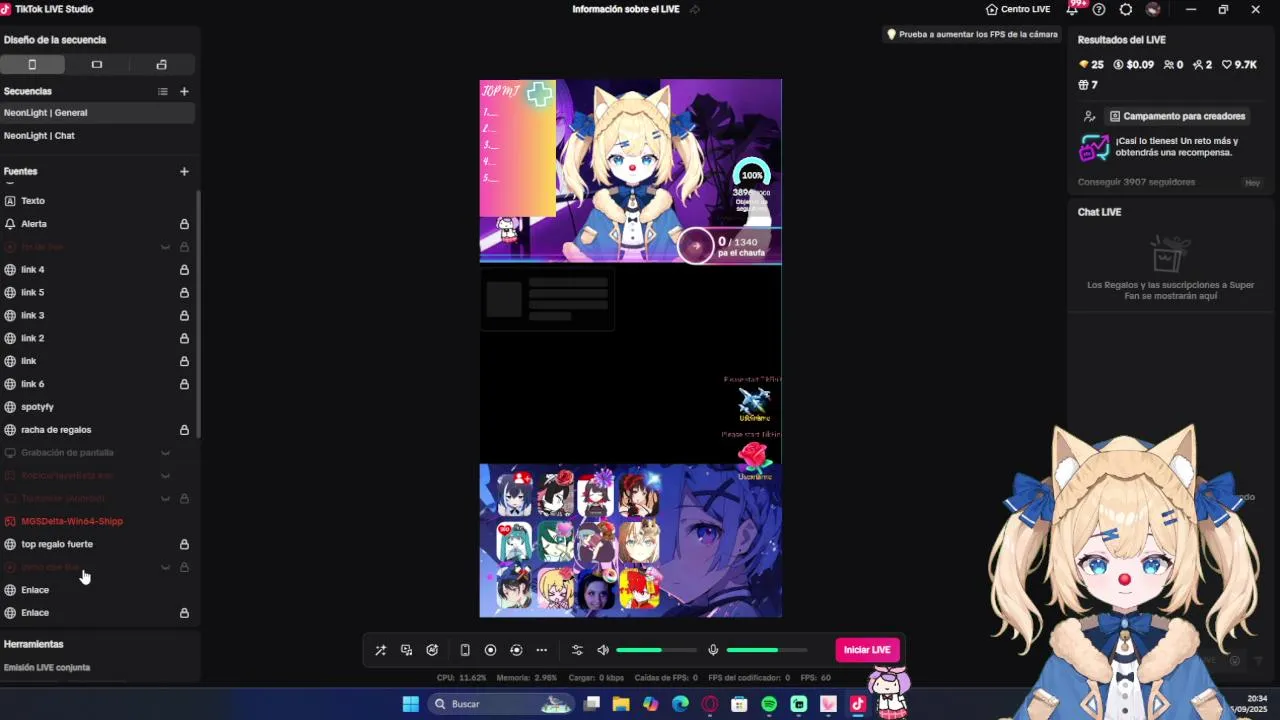Open Spotify from the taskbar
This screenshot has width=1280, height=720.
(769, 704)
